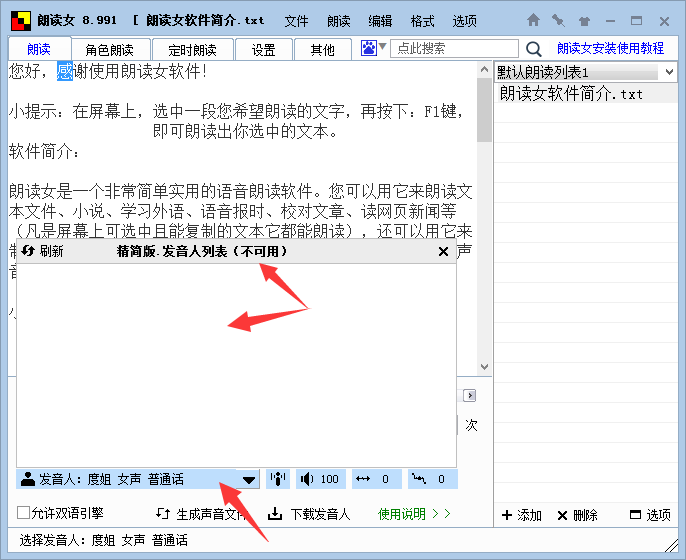Click the greeting line 您好,感谢使用朗读女软件!
This screenshot has width=686, height=560.
click(x=108, y=71)
